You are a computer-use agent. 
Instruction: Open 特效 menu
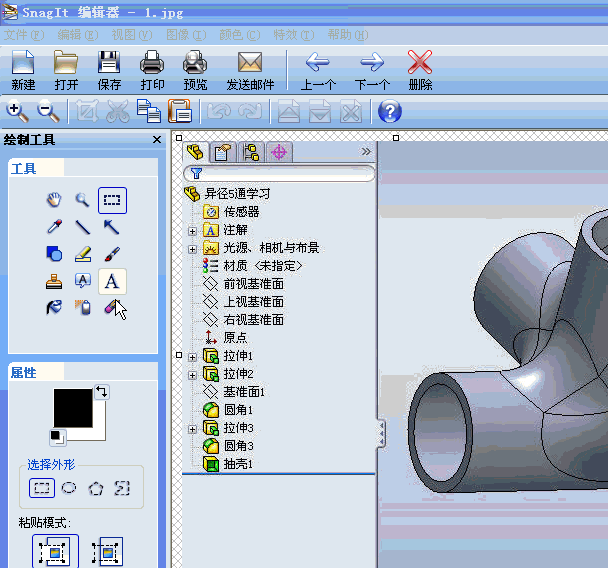[x=294, y=35]
